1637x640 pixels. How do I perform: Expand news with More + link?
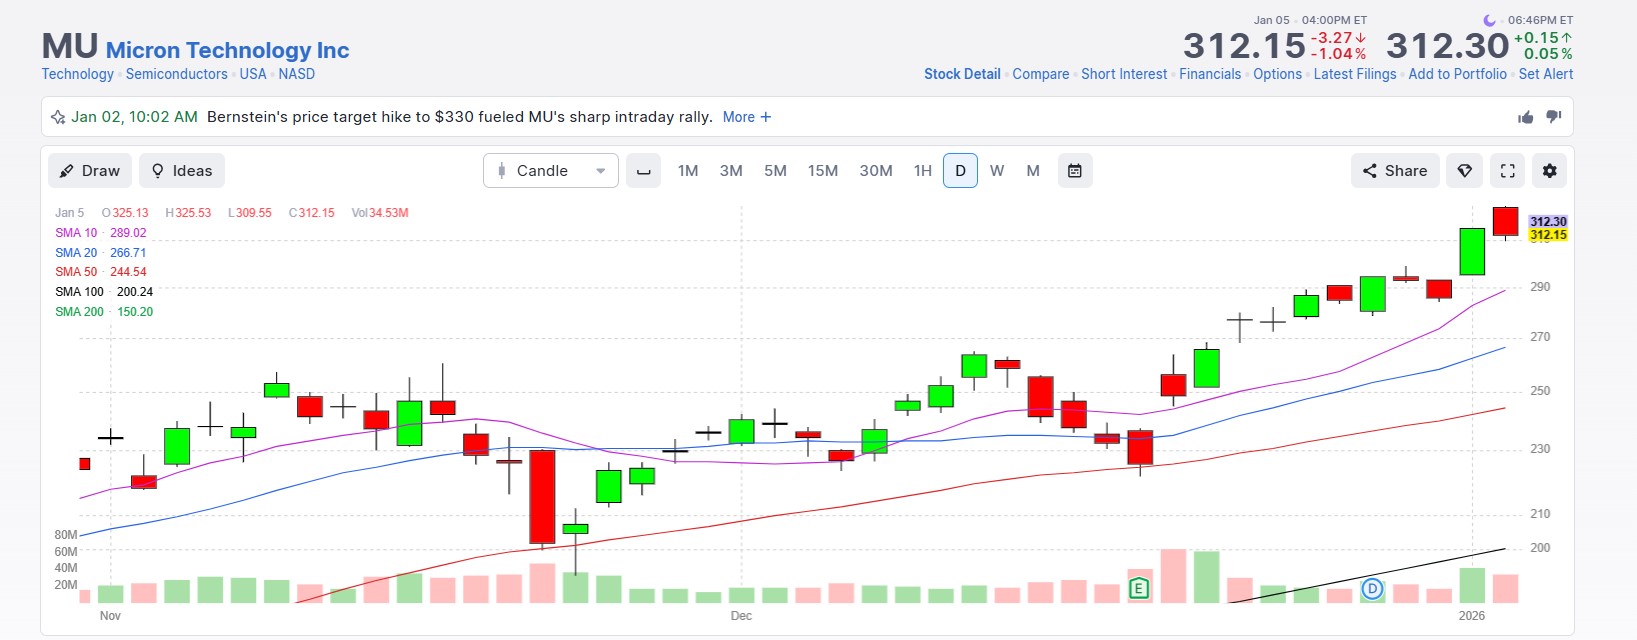[x=746, y=117]
